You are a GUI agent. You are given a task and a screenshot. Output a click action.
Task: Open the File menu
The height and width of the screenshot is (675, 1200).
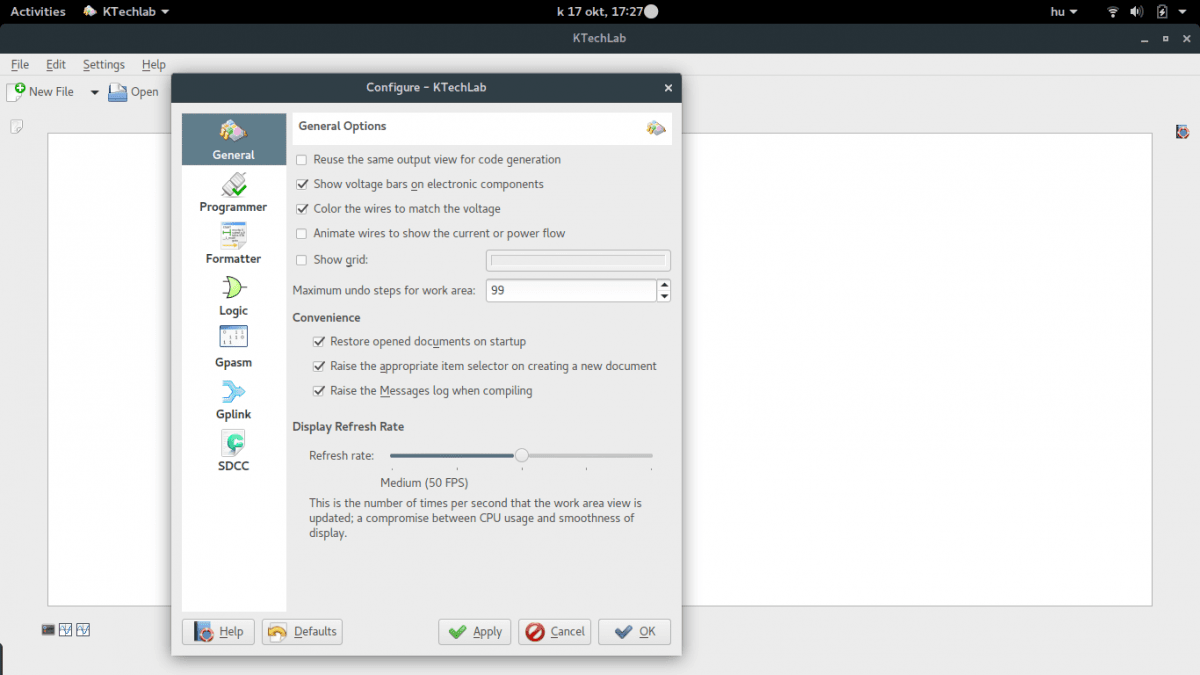pos(20,64)
